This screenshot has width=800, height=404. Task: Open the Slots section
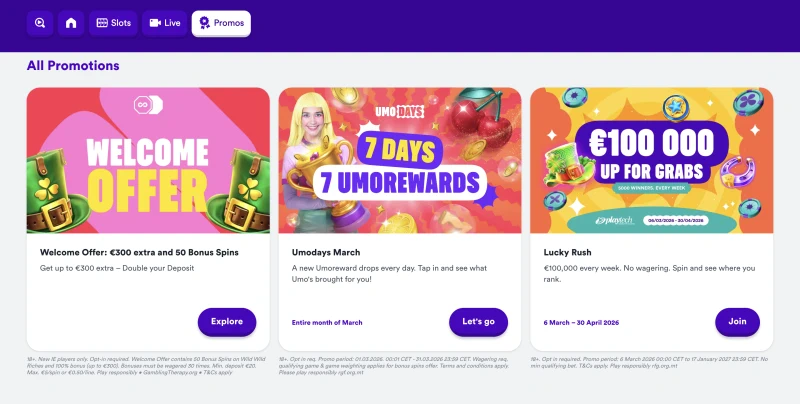coord(113,22)
